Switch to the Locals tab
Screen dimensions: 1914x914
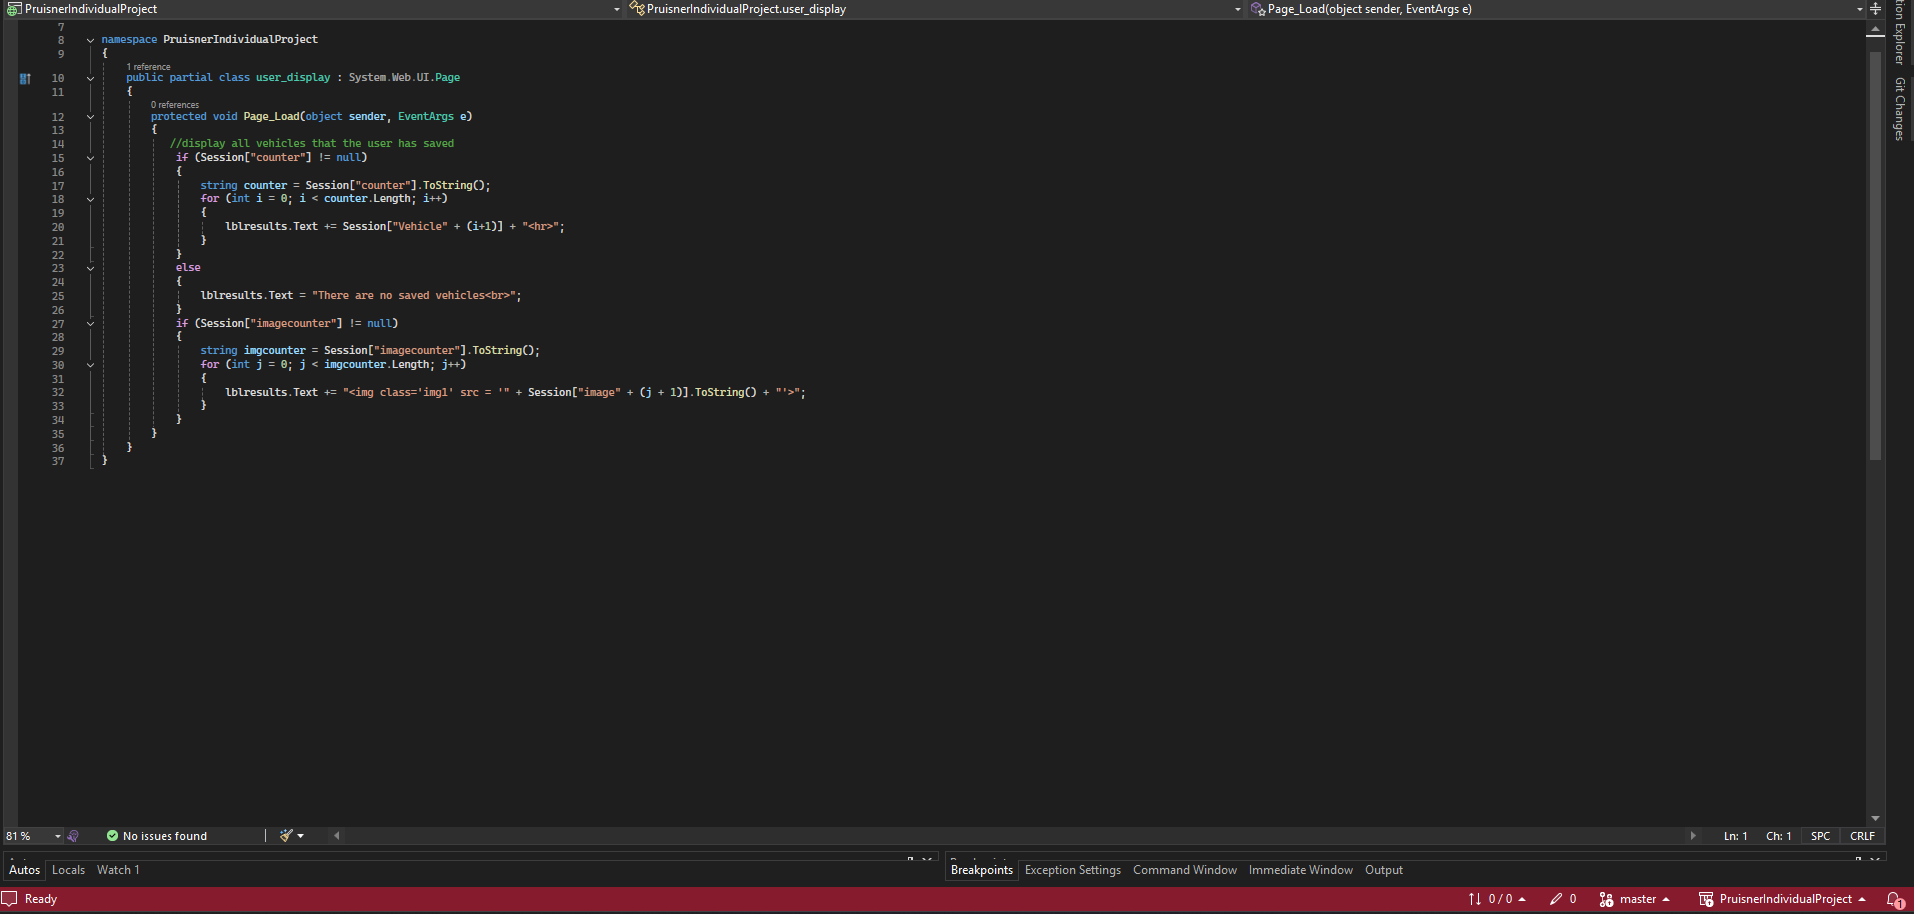pos(68,870)
